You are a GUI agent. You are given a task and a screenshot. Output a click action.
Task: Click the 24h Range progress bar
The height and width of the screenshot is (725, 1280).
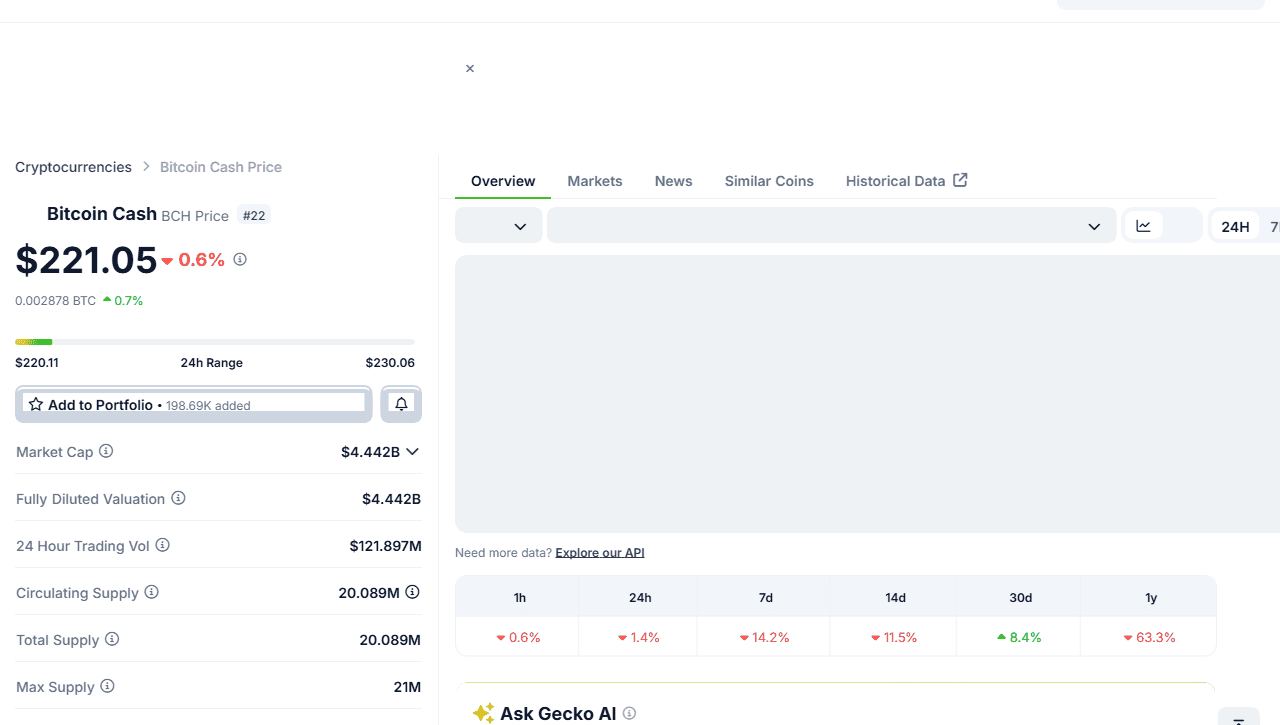pos(215,342)
